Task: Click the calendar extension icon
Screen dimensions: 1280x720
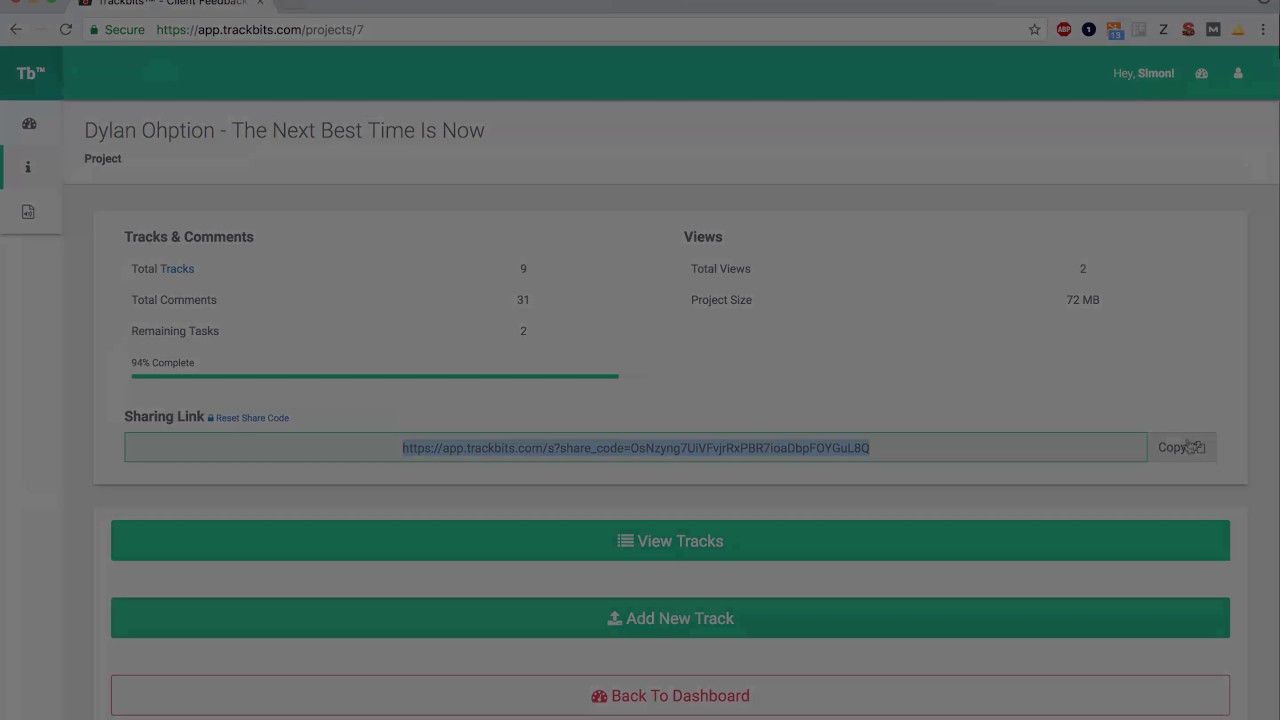Action: [1114, 30]
